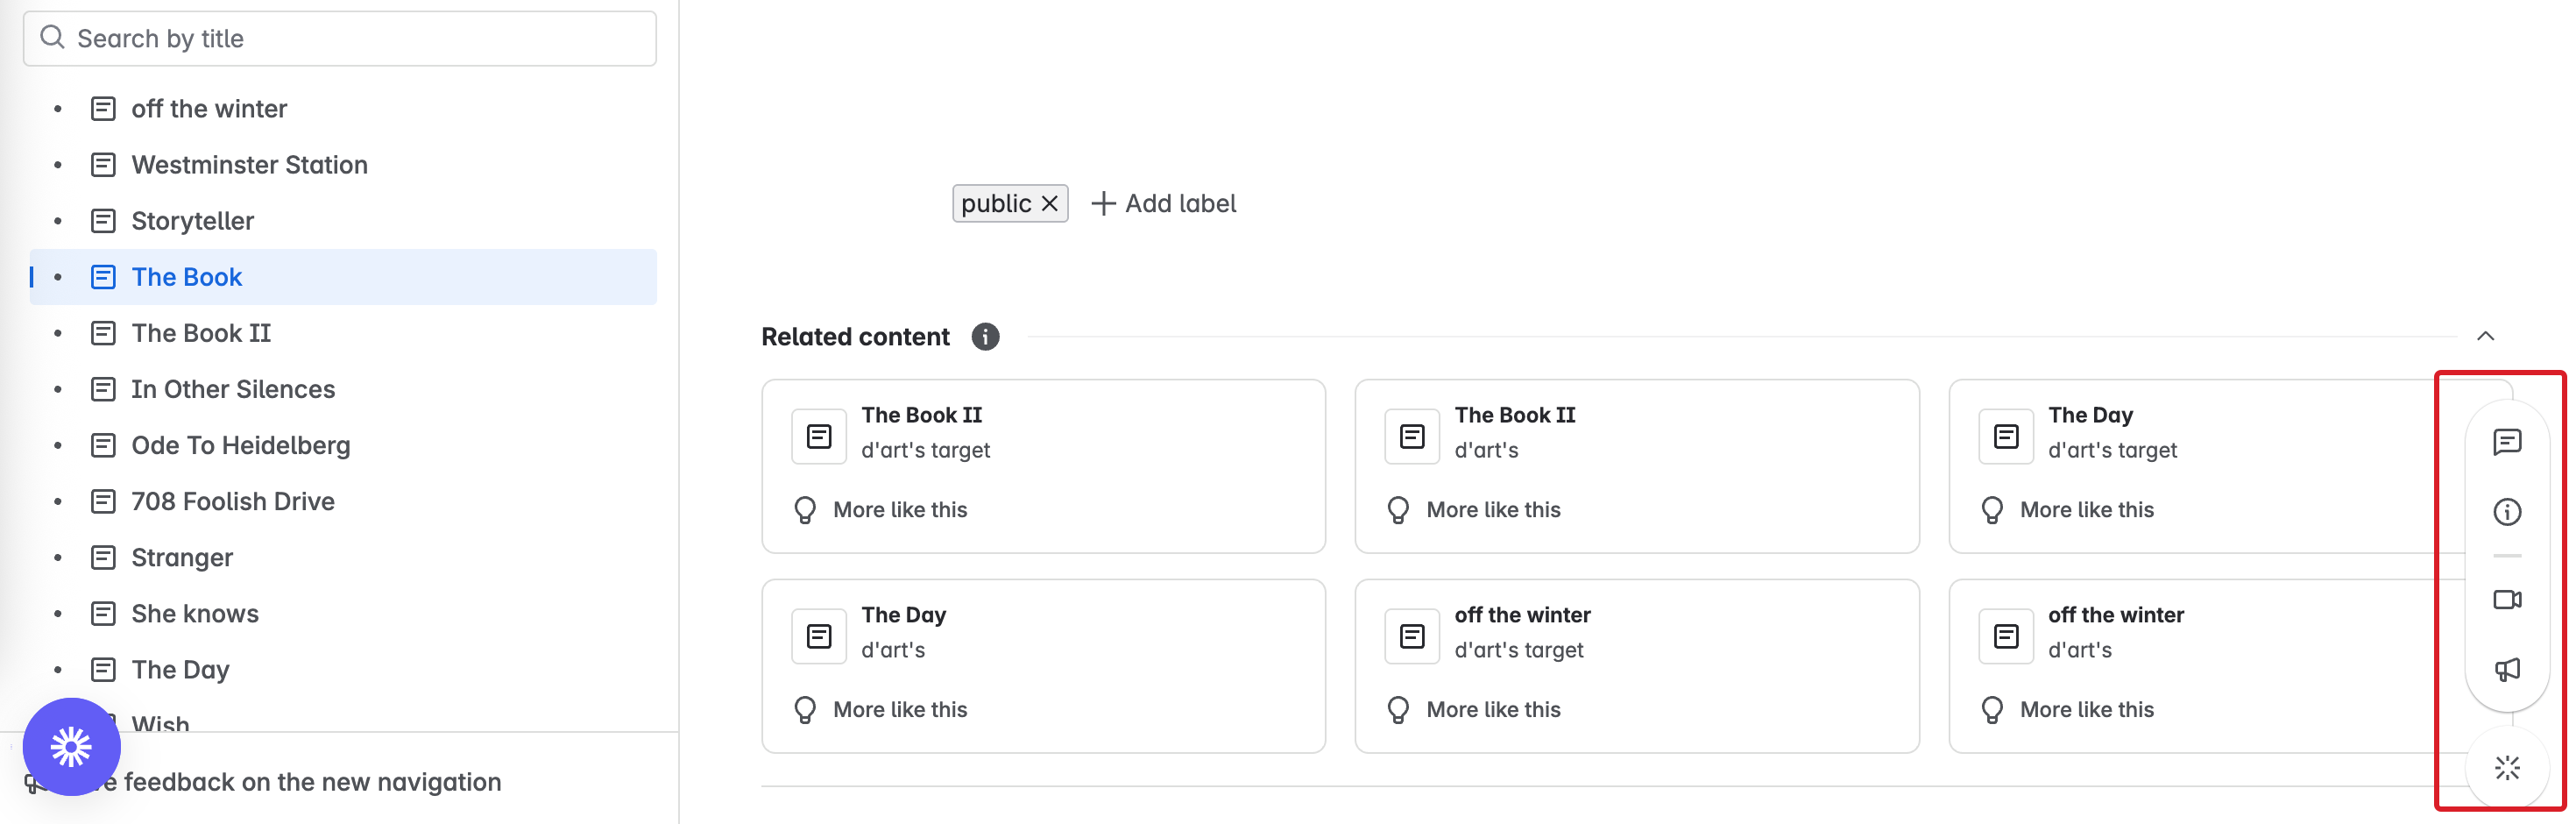
Task: Click the page icon next to Storyteller
Action: coord(103,220)
